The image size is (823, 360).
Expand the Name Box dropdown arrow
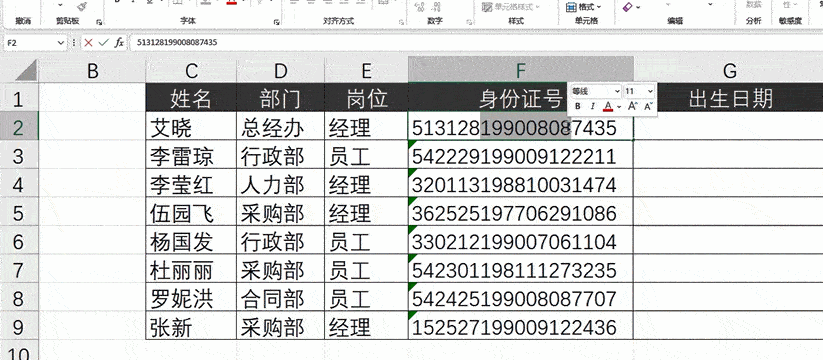pyautogui.click(x=61, y=43)
